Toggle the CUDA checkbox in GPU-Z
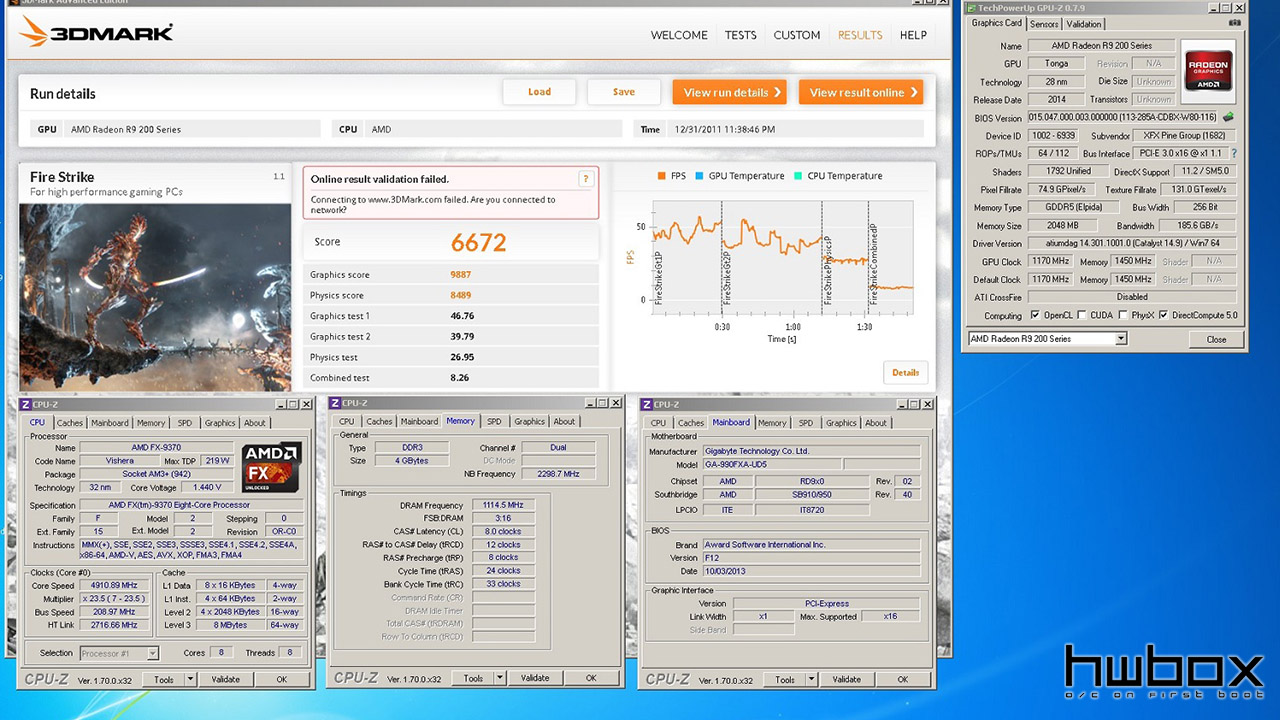Viewport: 1280px width, 720px height. (x=1083, y=315)
